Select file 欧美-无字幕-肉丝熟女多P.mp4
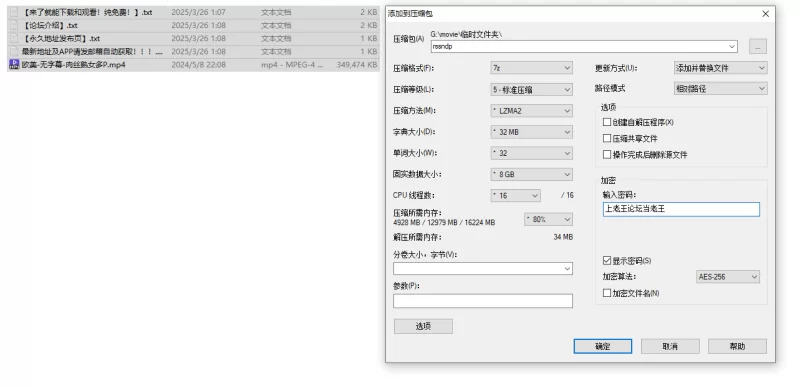Image resolution: width=800 pixels, height=388 pixels. [x=73, y=65]
